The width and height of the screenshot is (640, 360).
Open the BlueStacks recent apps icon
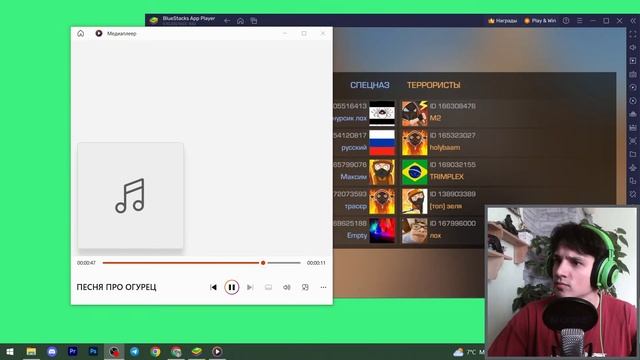point(253,20)
